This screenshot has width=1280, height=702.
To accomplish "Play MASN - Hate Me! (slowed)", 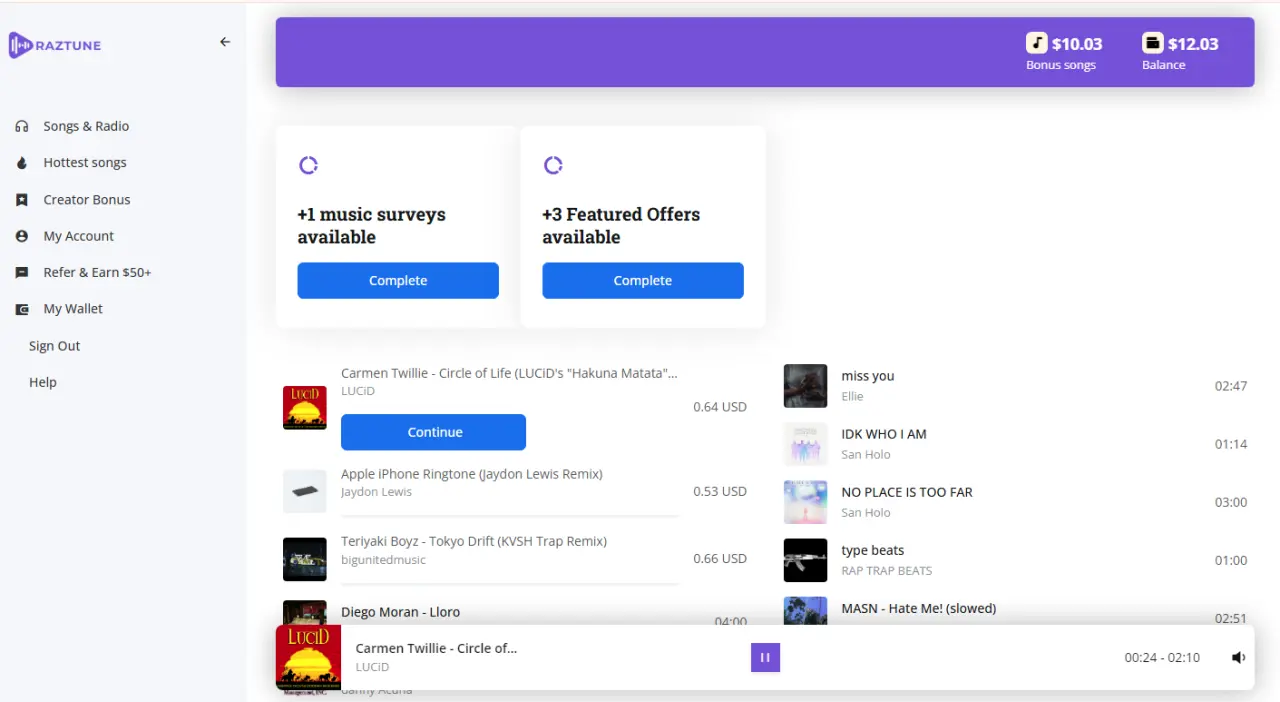I will pos(919,608).
